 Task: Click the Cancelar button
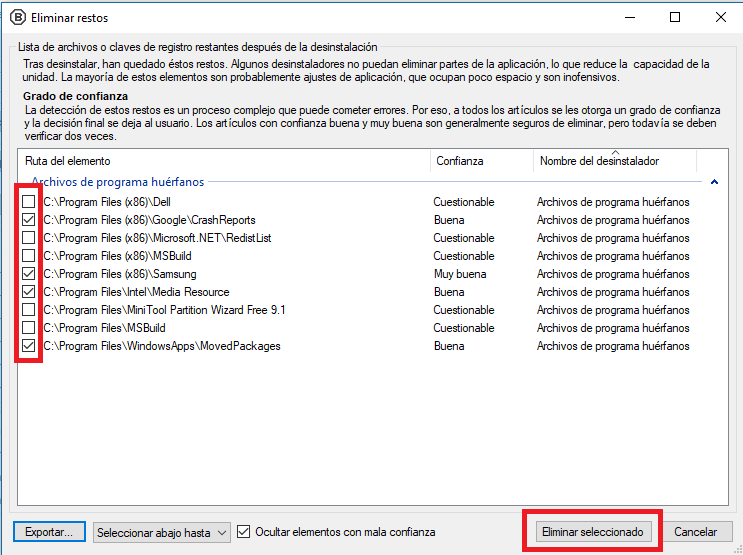click(695, 532)
